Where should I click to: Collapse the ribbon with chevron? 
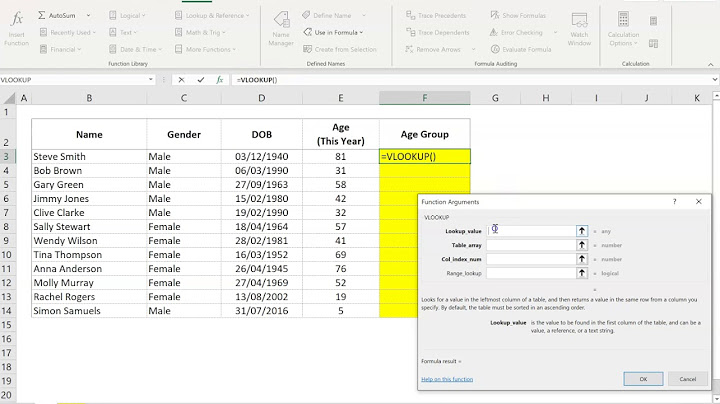(711, 64)
